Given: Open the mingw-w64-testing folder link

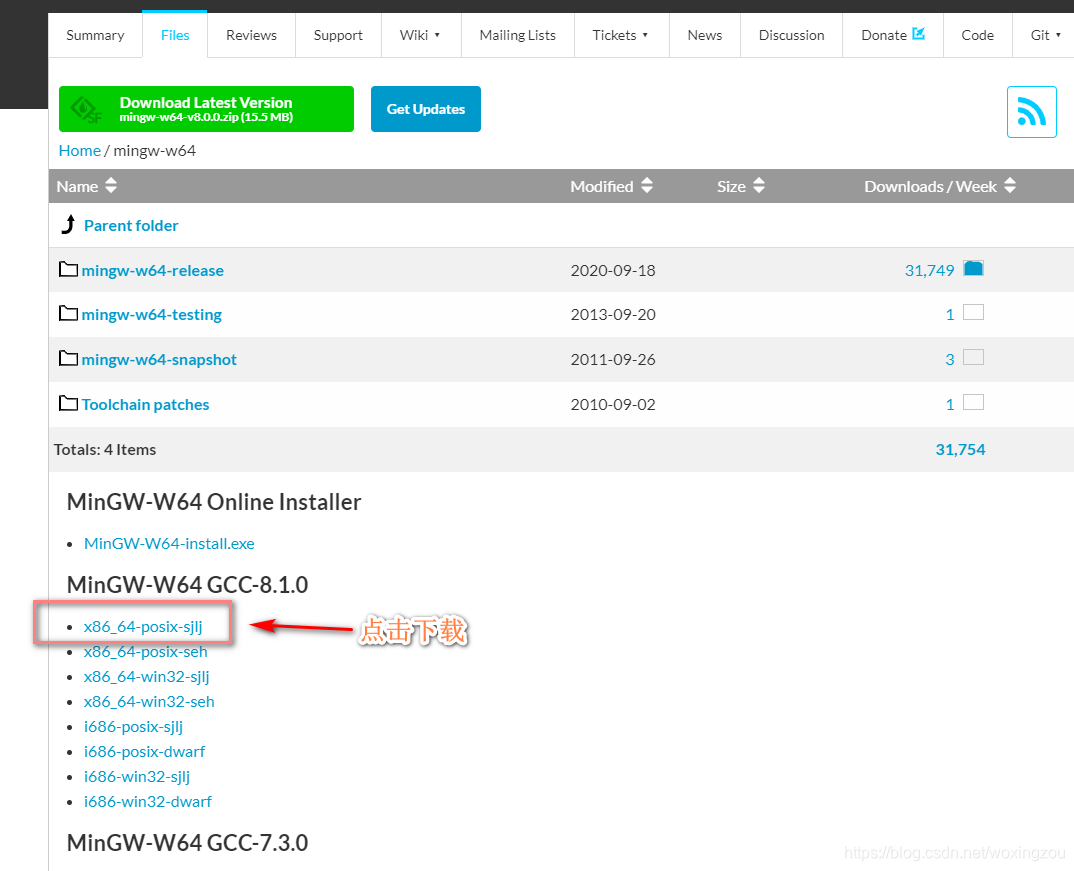Looking at the screenshot, I should point(151,315).
